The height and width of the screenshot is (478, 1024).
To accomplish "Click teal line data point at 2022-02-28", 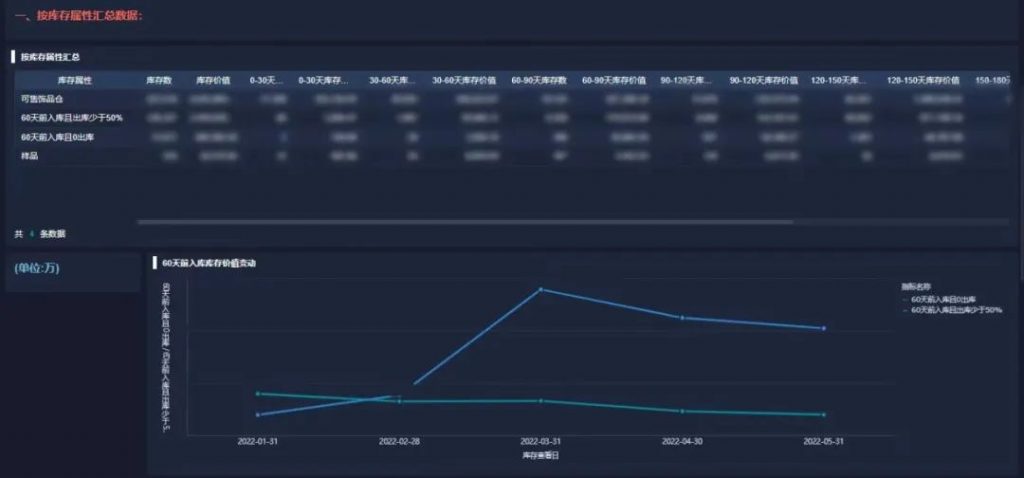I will pos(399,402).
